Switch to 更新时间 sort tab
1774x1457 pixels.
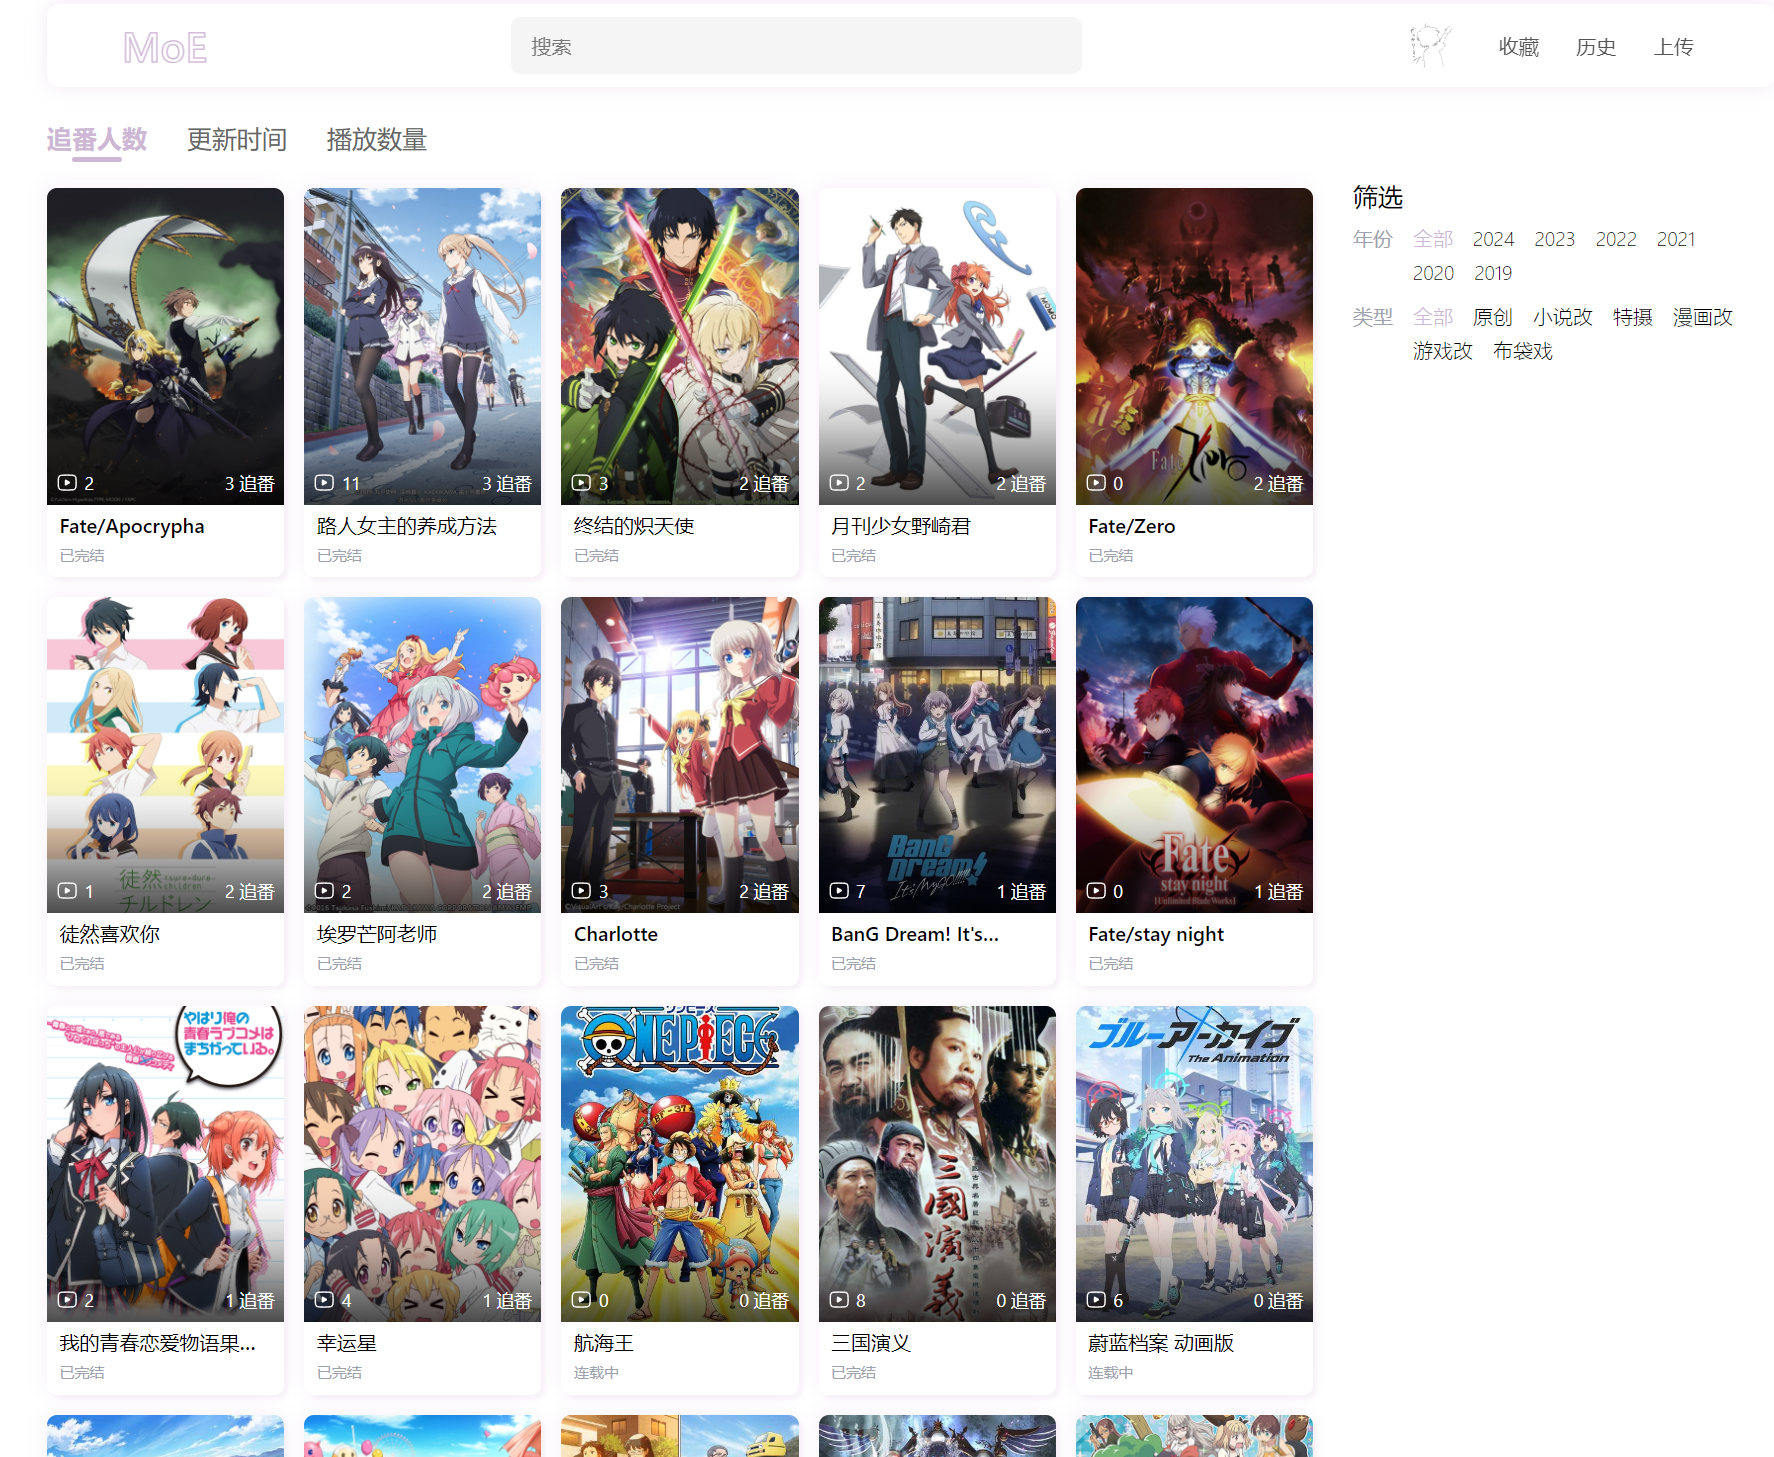[237, 140]
